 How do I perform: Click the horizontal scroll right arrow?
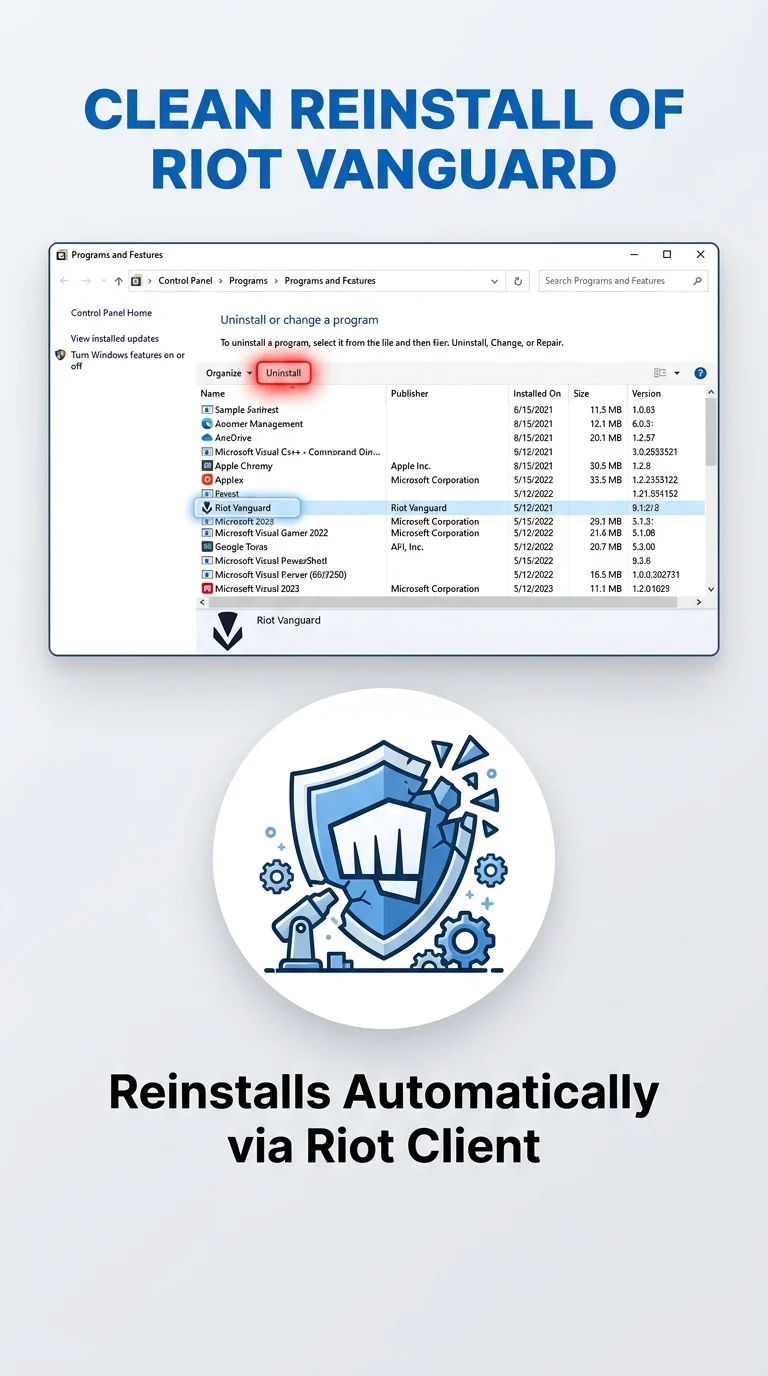[x=699, y=603]
